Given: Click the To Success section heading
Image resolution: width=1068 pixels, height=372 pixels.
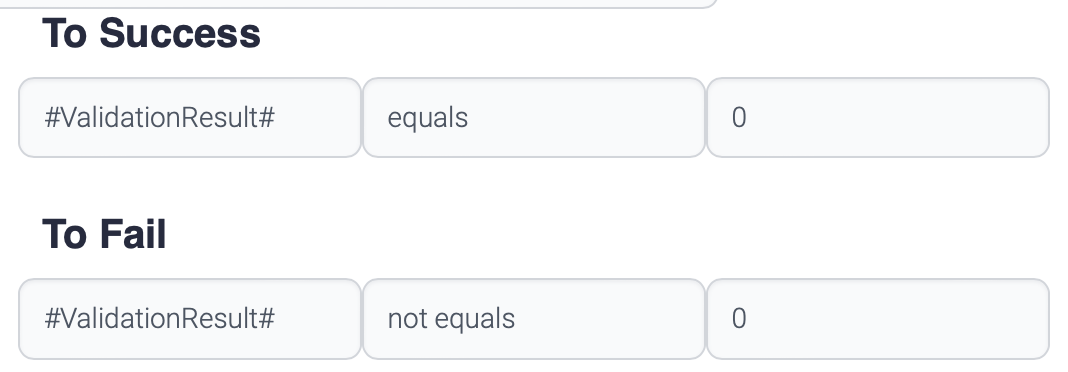Looking at the screenshot, I should point(151,33).
